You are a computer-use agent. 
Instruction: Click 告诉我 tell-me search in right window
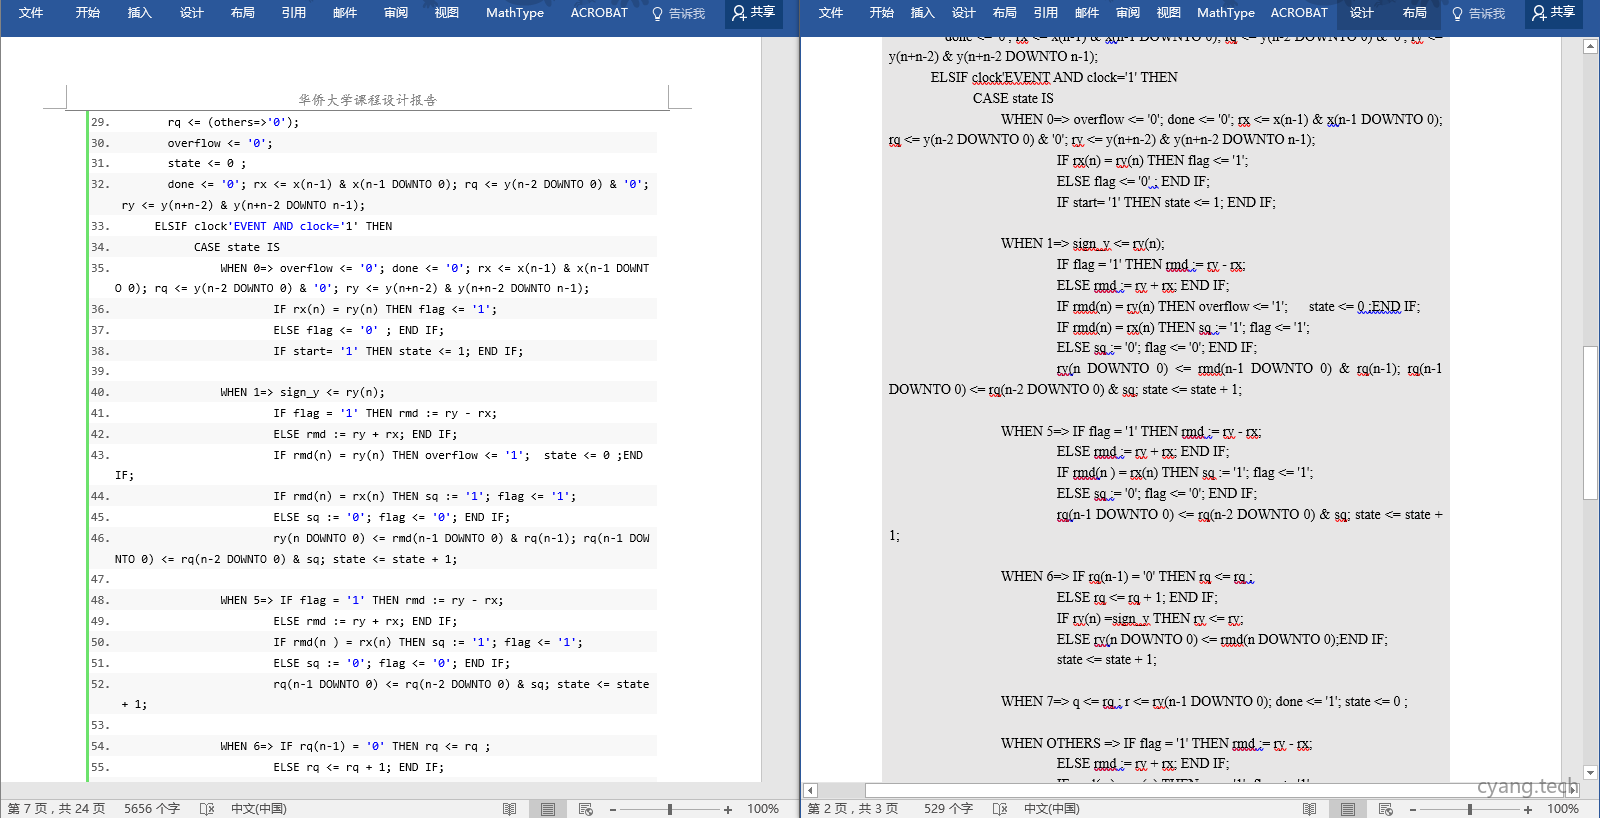pyautogui.click(x=1478, y=13)
